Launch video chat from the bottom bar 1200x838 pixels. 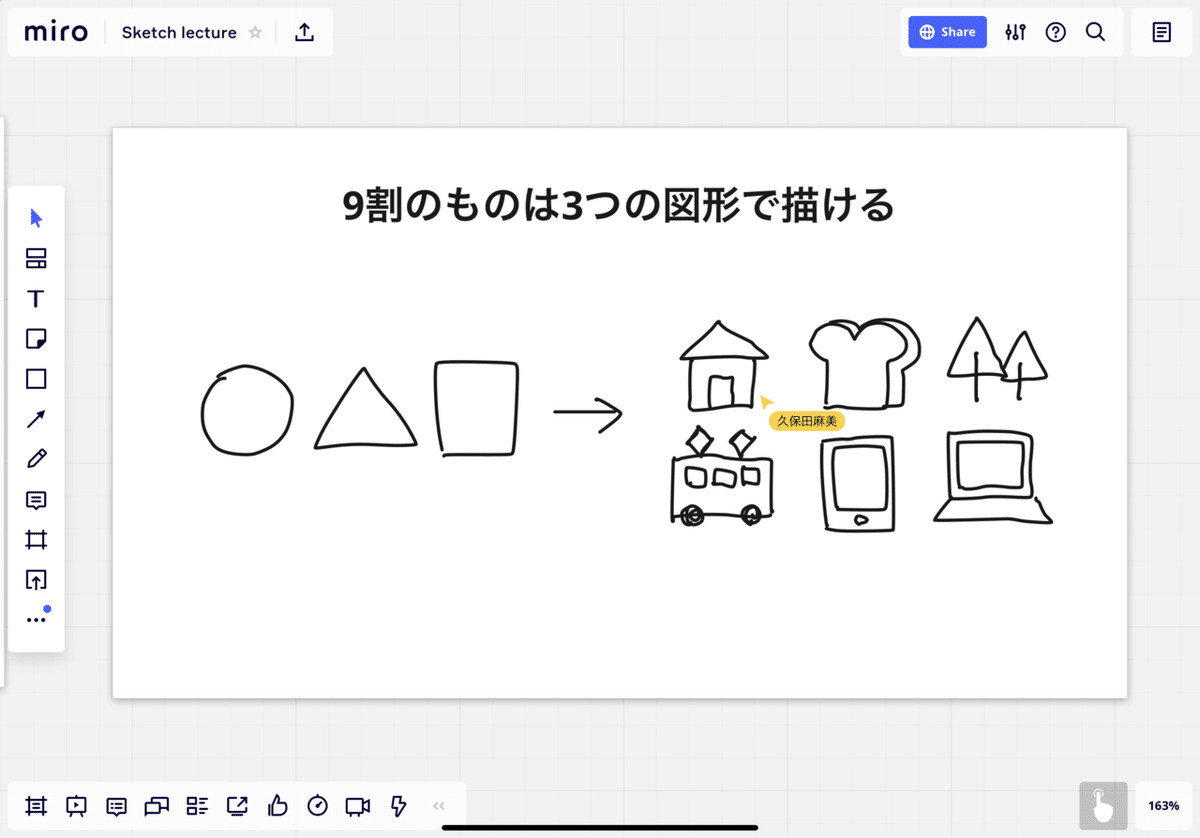coord(357,806)
